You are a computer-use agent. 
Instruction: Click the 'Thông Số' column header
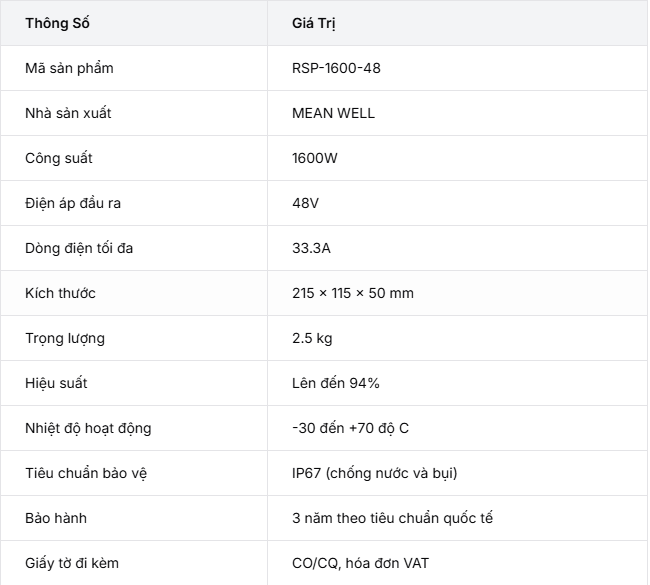coord(57,23)
